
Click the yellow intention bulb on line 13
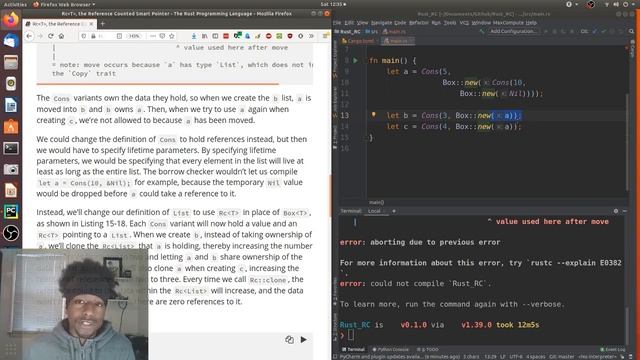tap(373, 115)
